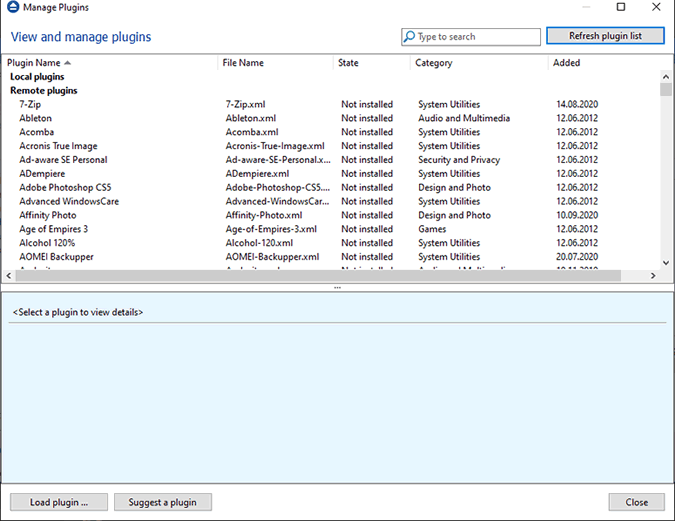Click the 7-Zip.xml file name
The image size is (675, 521).
[245, 104]
